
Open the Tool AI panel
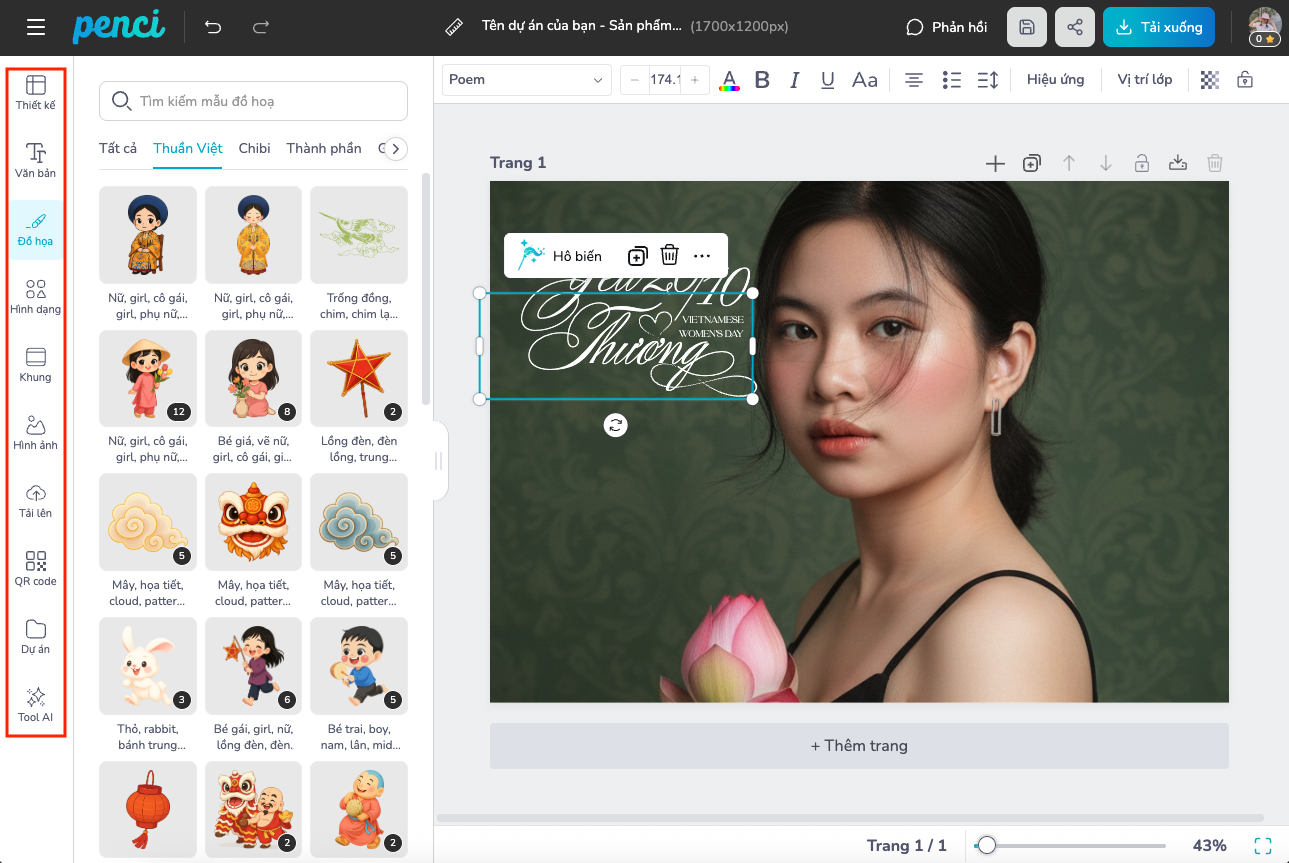pos(36,703)
